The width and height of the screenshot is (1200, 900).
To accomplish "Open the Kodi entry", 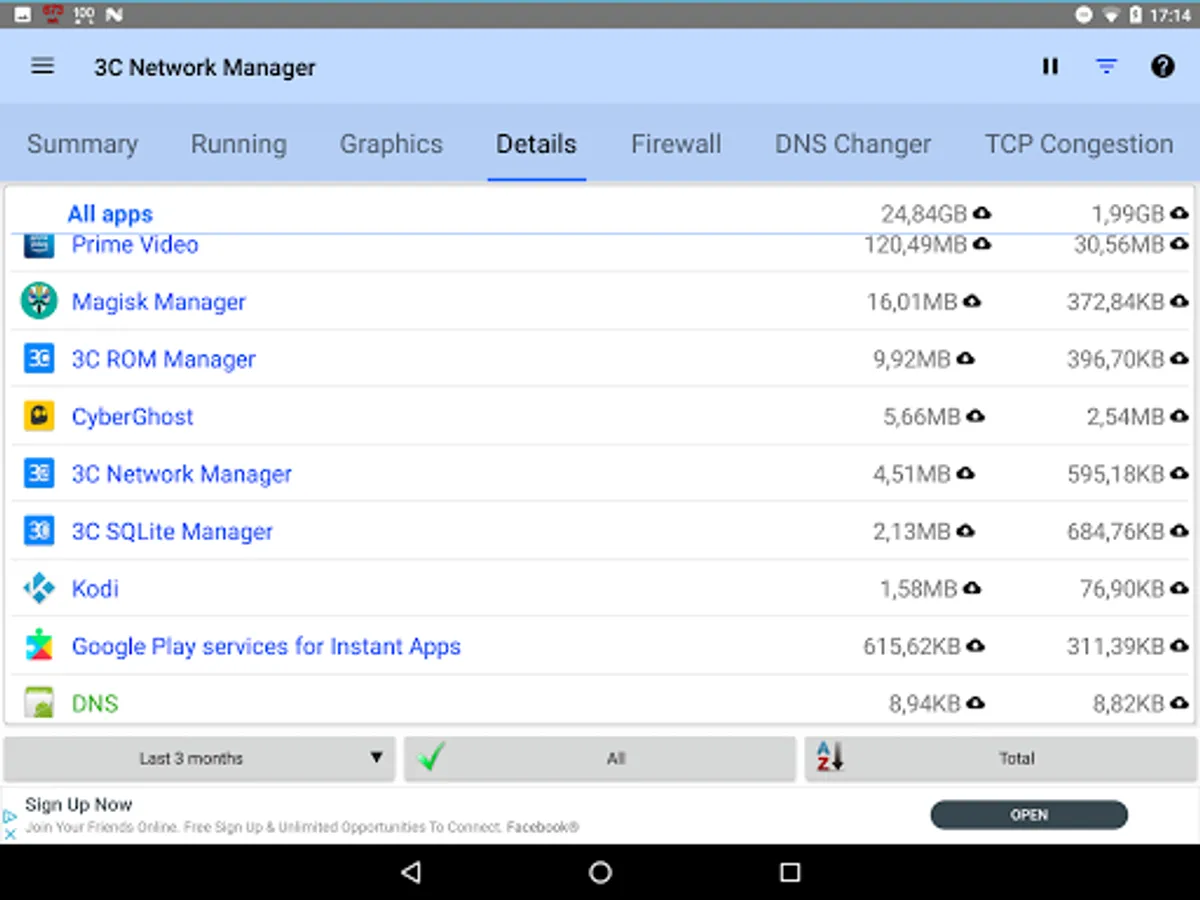I will click(x=95, y=589).
